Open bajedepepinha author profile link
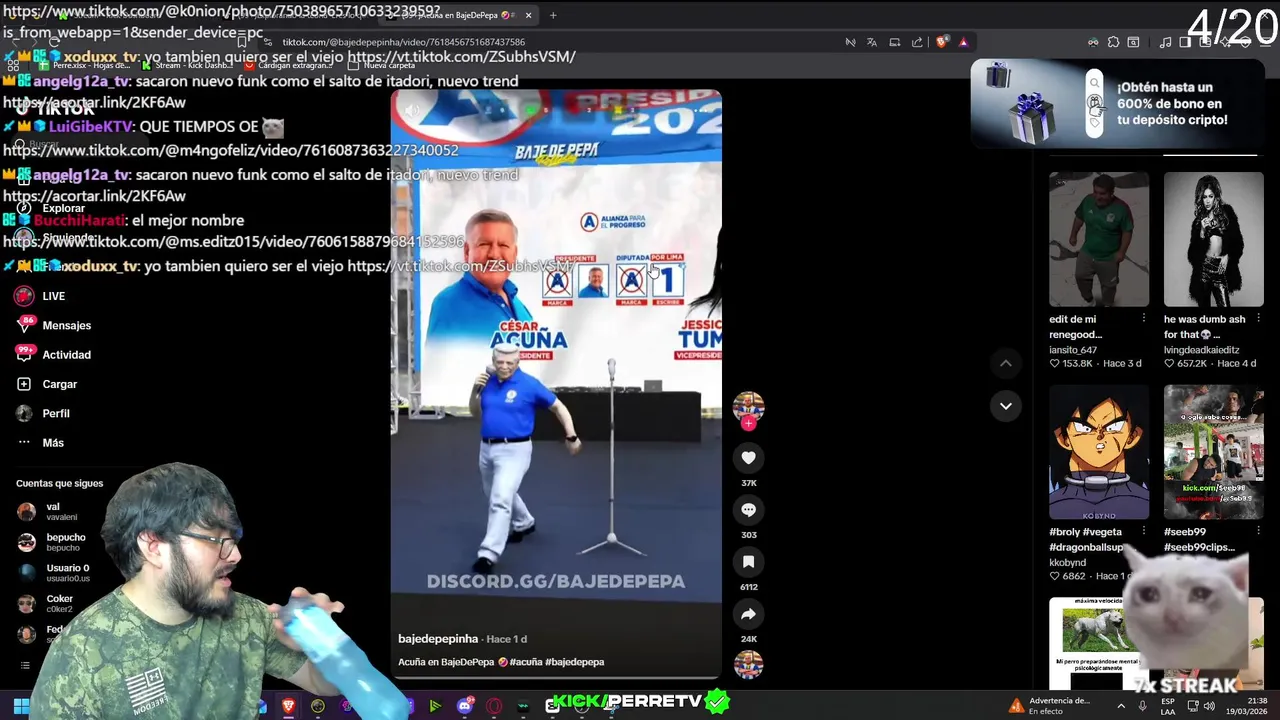 [x=438, y=639]
